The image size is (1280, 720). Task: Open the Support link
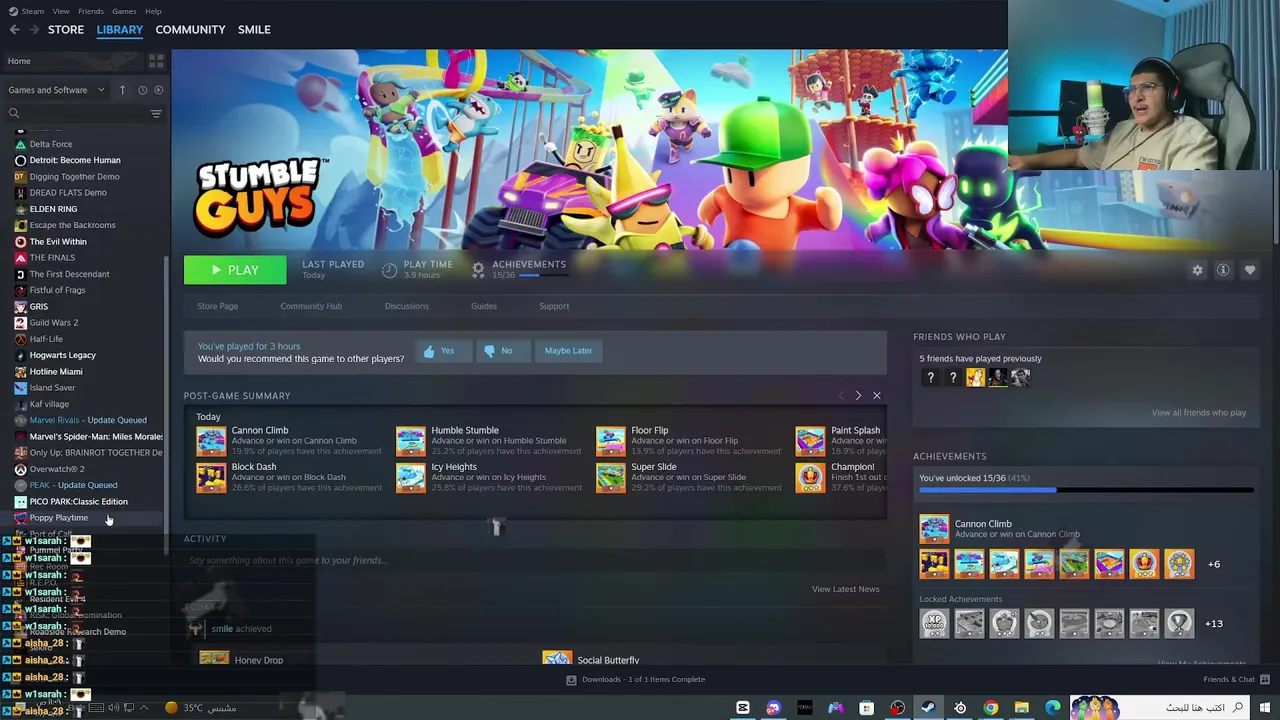554,306
